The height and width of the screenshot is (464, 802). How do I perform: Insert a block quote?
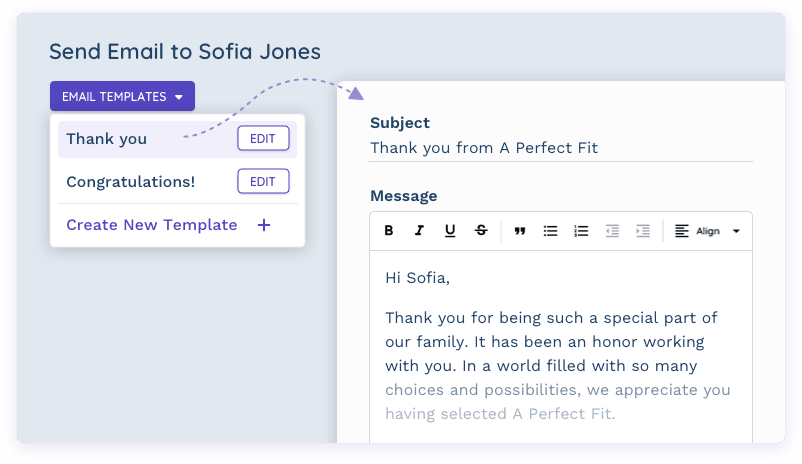[519, 231]
